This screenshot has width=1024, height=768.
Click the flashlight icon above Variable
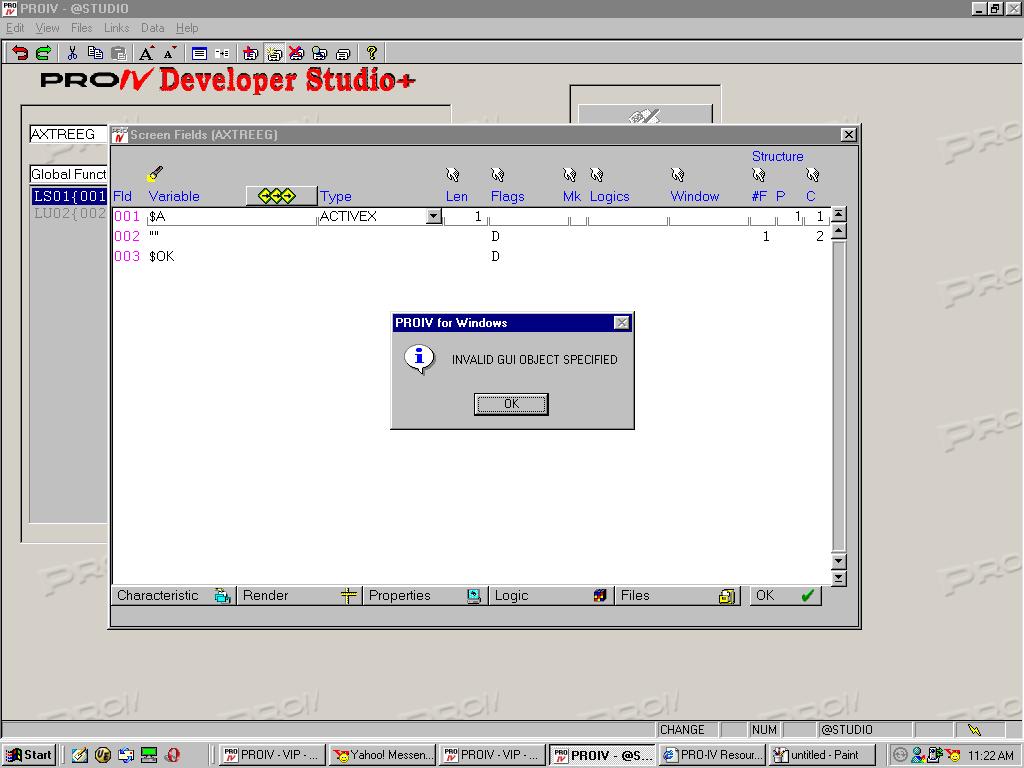[155, 173]
